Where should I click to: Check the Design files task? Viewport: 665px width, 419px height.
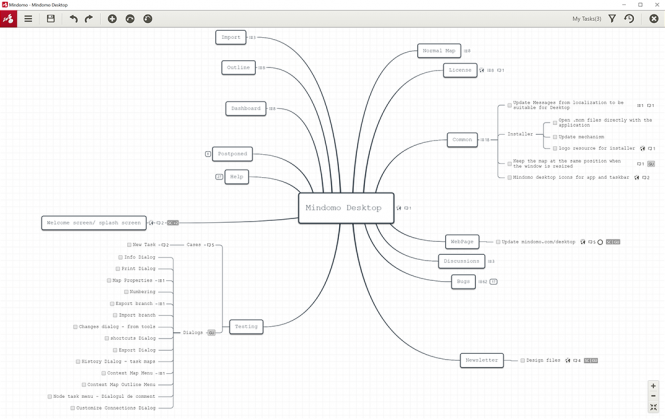pyautogui.click(x=522, y=360)
